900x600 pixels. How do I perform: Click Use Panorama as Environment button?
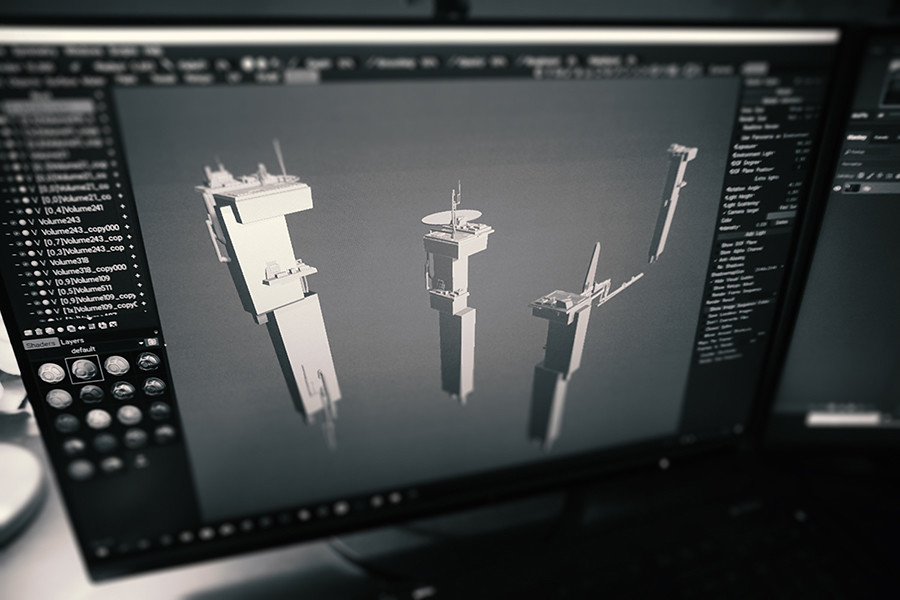(776, 136)
